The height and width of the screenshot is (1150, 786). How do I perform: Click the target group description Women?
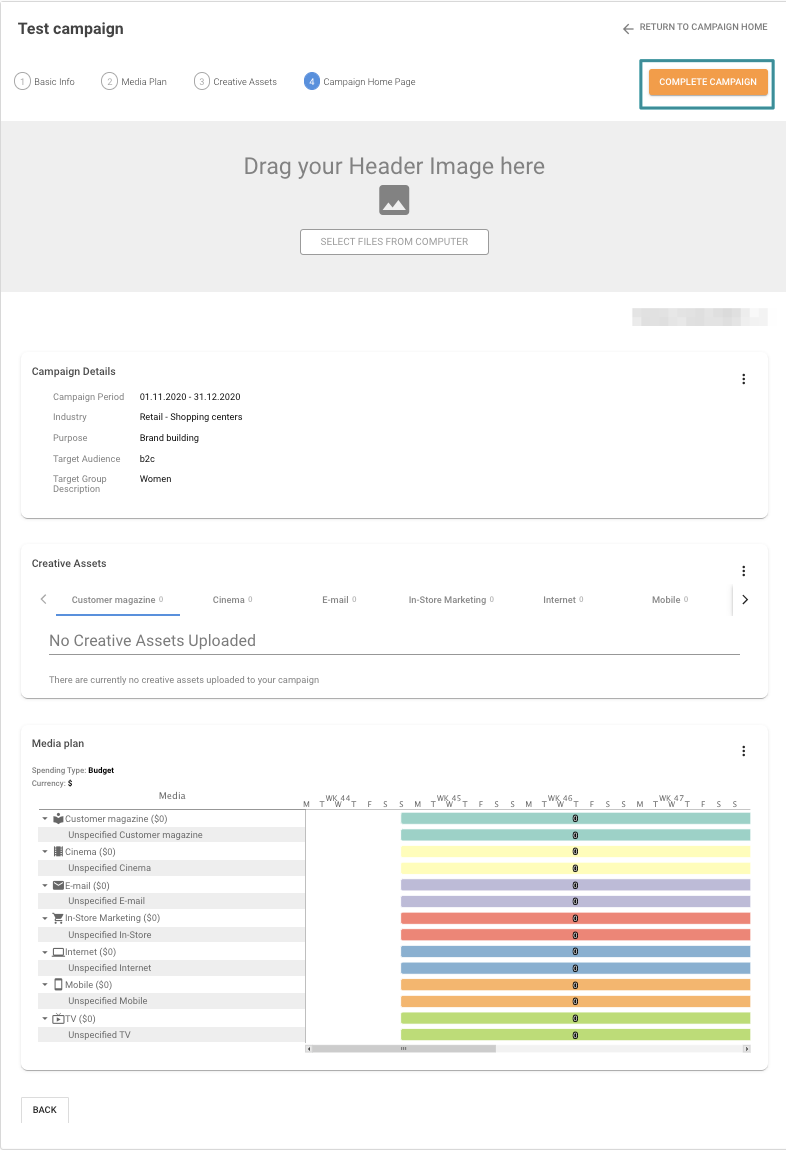click(x=155, y=479)
